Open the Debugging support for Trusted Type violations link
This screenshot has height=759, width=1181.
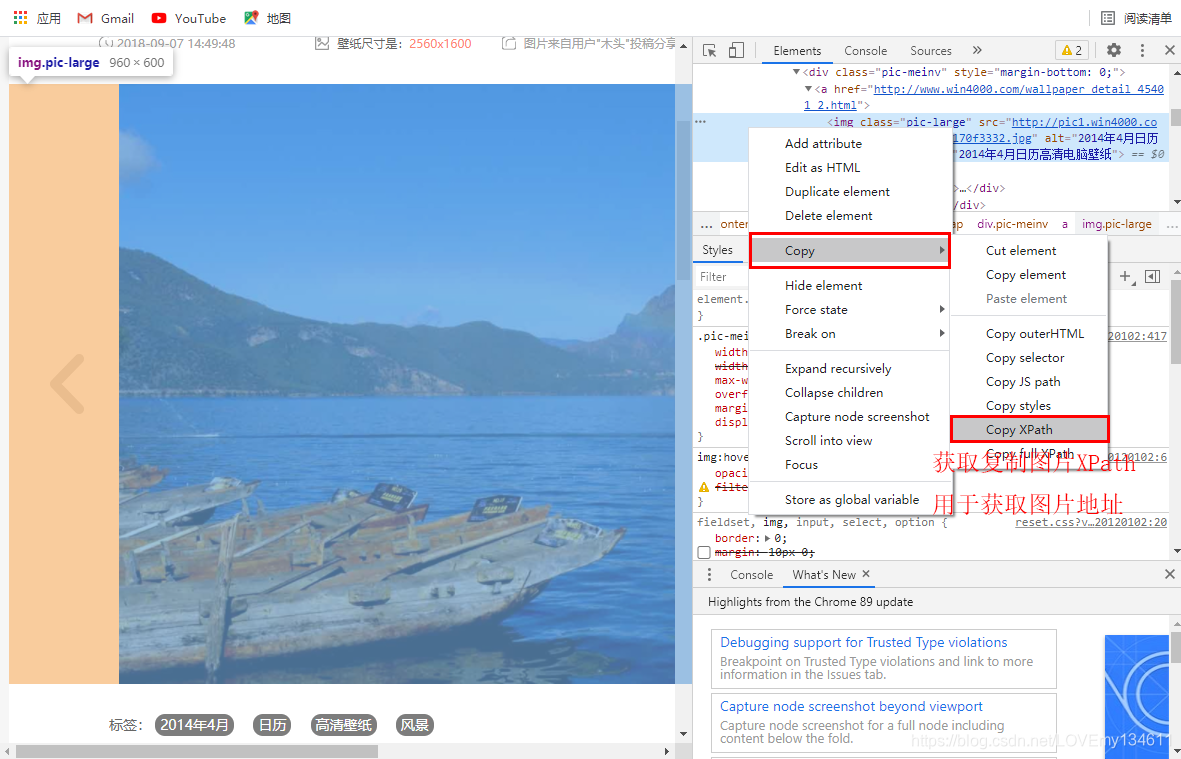click(863, 643)
